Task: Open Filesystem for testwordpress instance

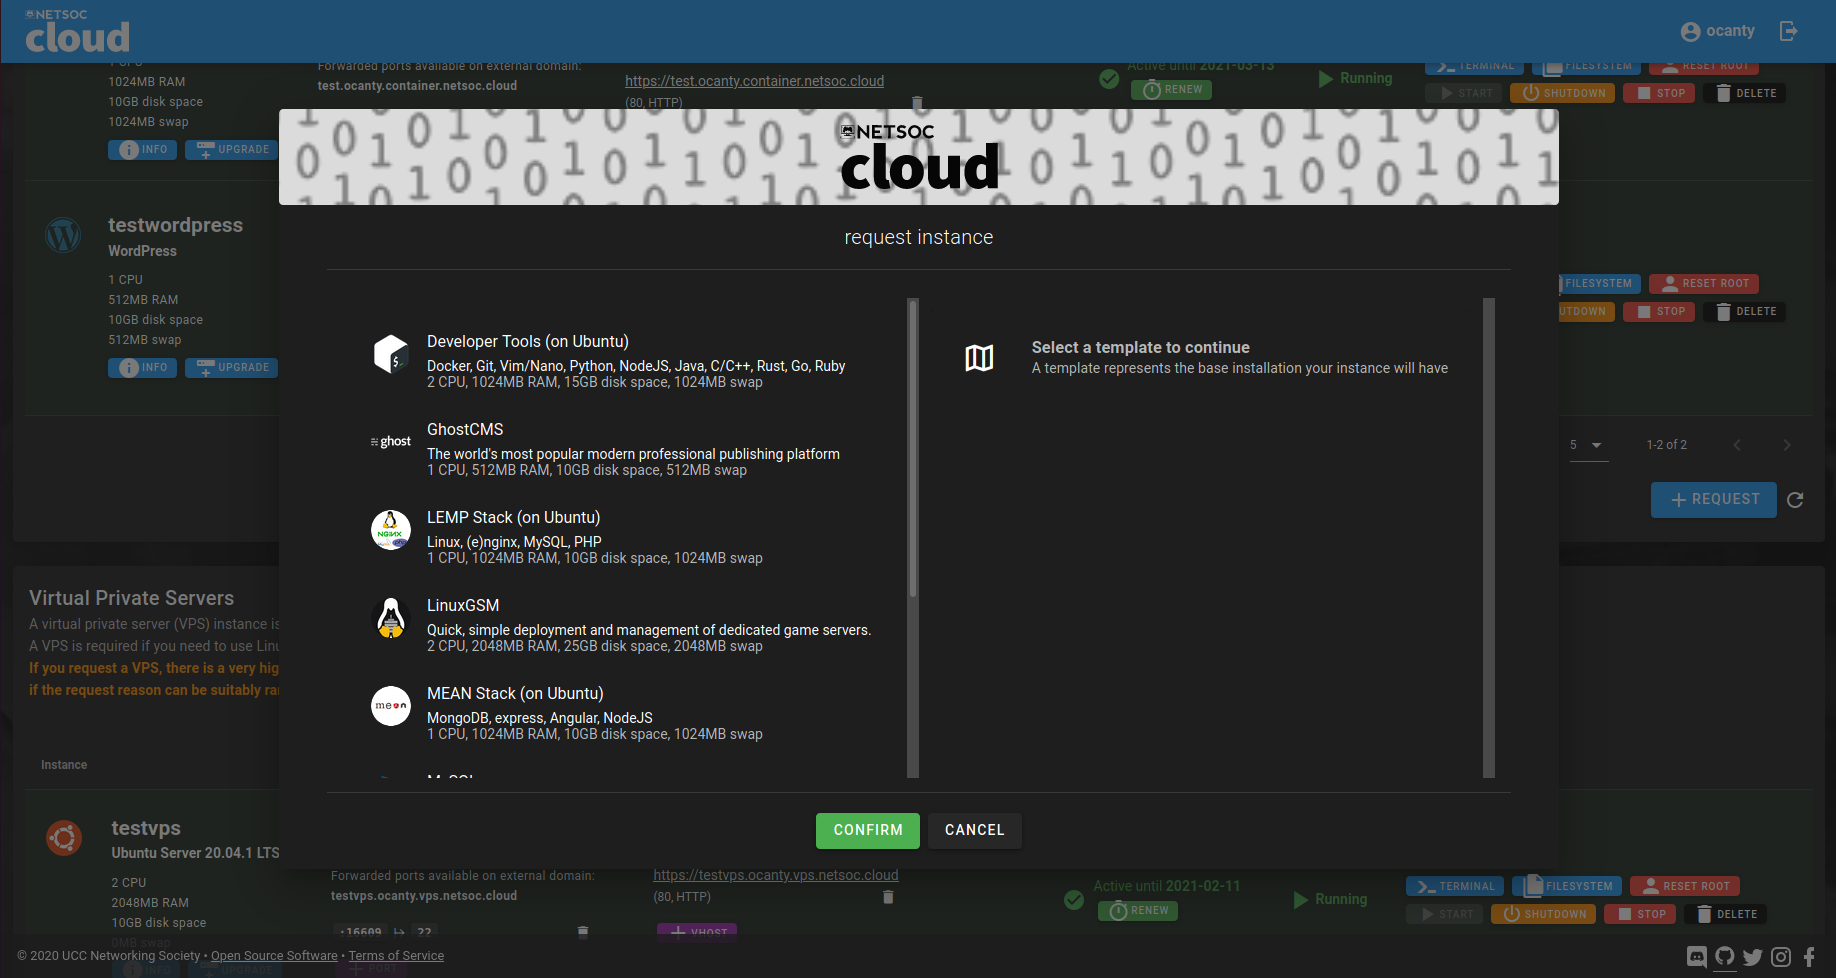Action: [1599, 284]
